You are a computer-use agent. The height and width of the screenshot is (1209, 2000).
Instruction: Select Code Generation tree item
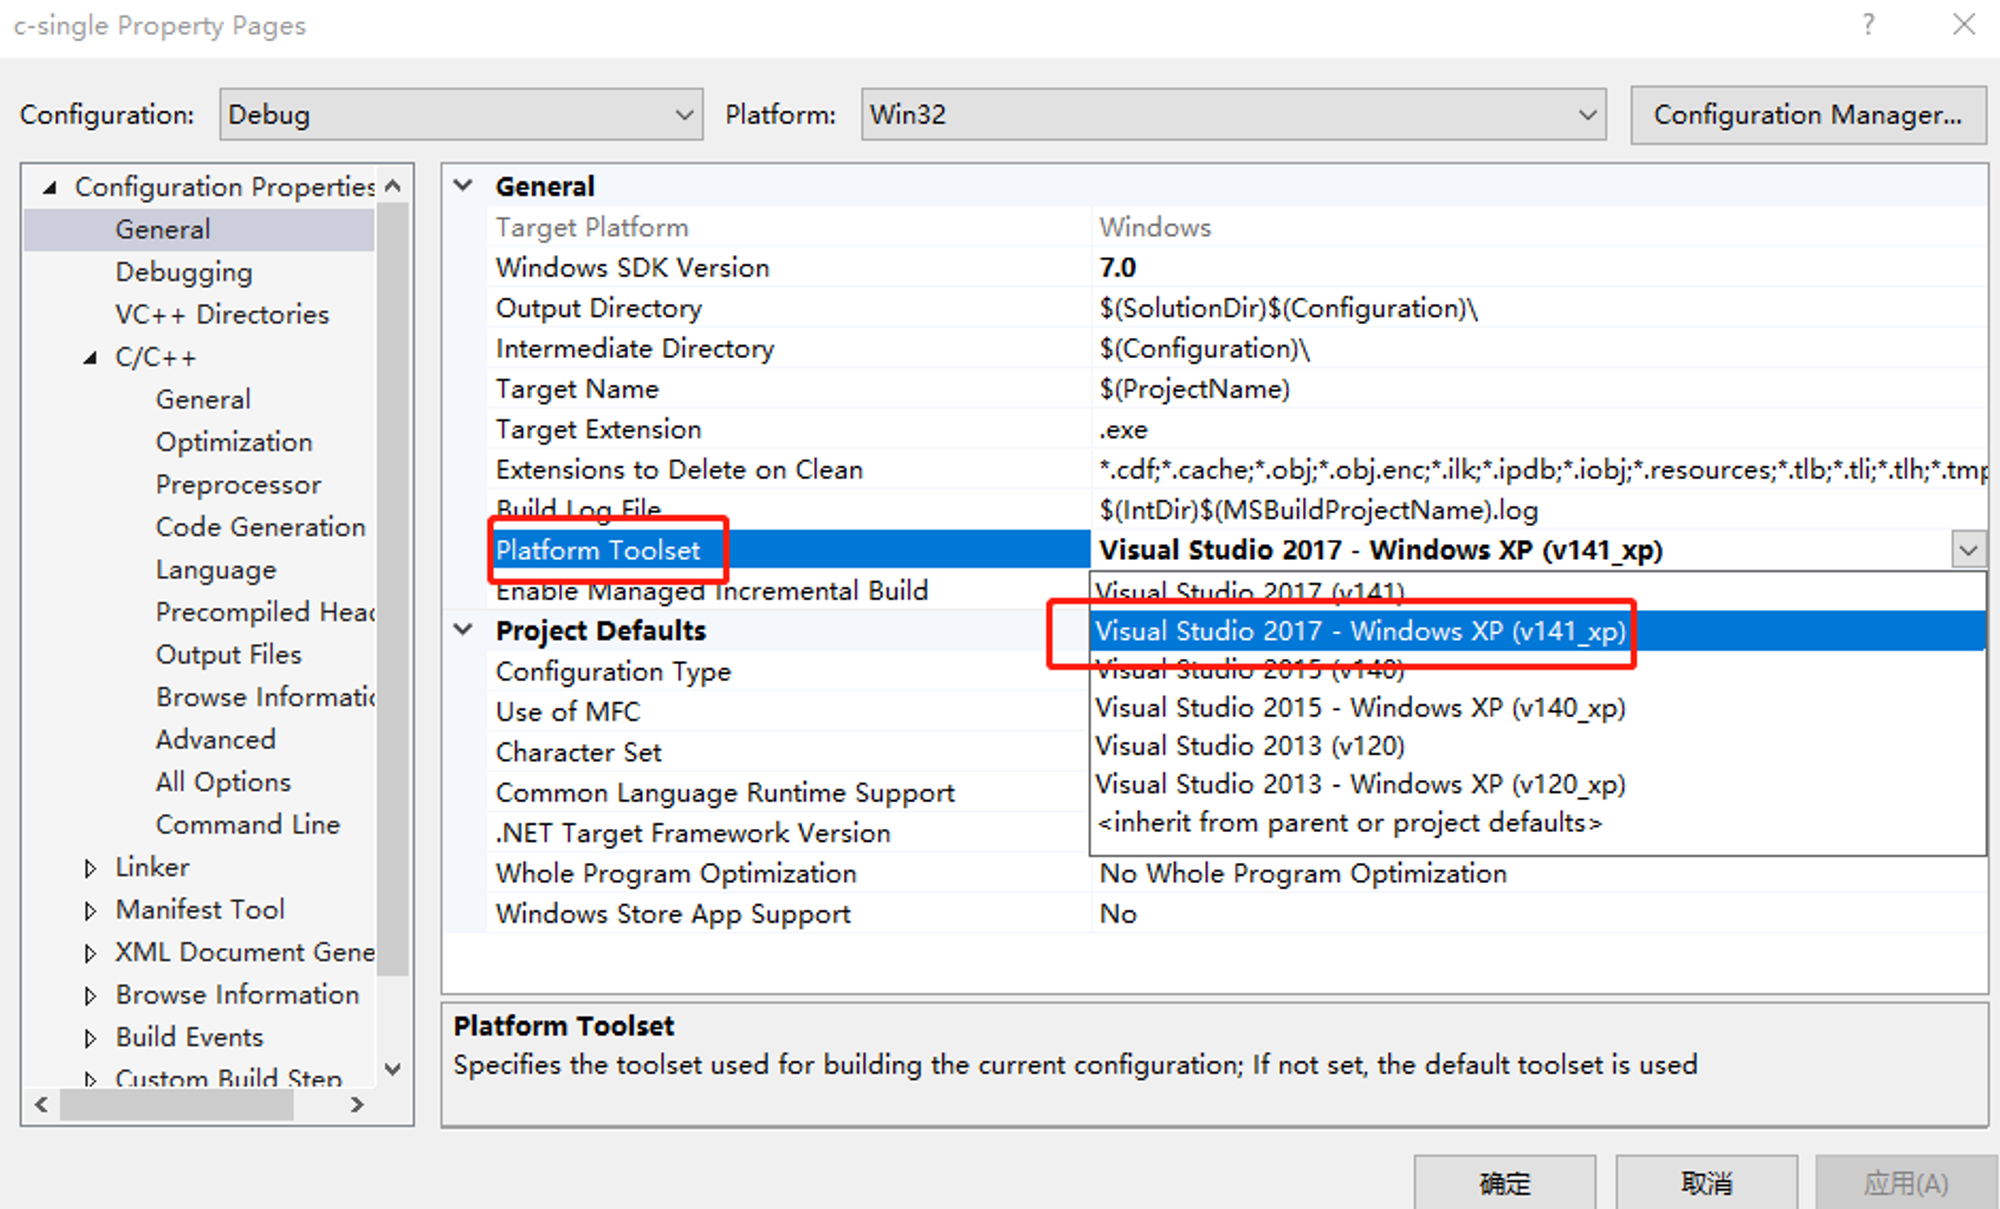(x=260, y=527)
